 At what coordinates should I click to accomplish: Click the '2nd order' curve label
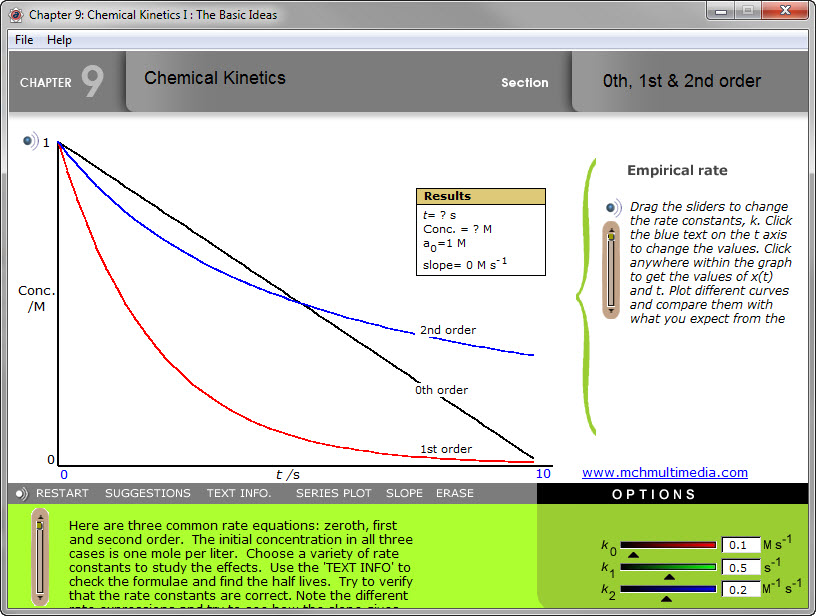tap(448, 330)
